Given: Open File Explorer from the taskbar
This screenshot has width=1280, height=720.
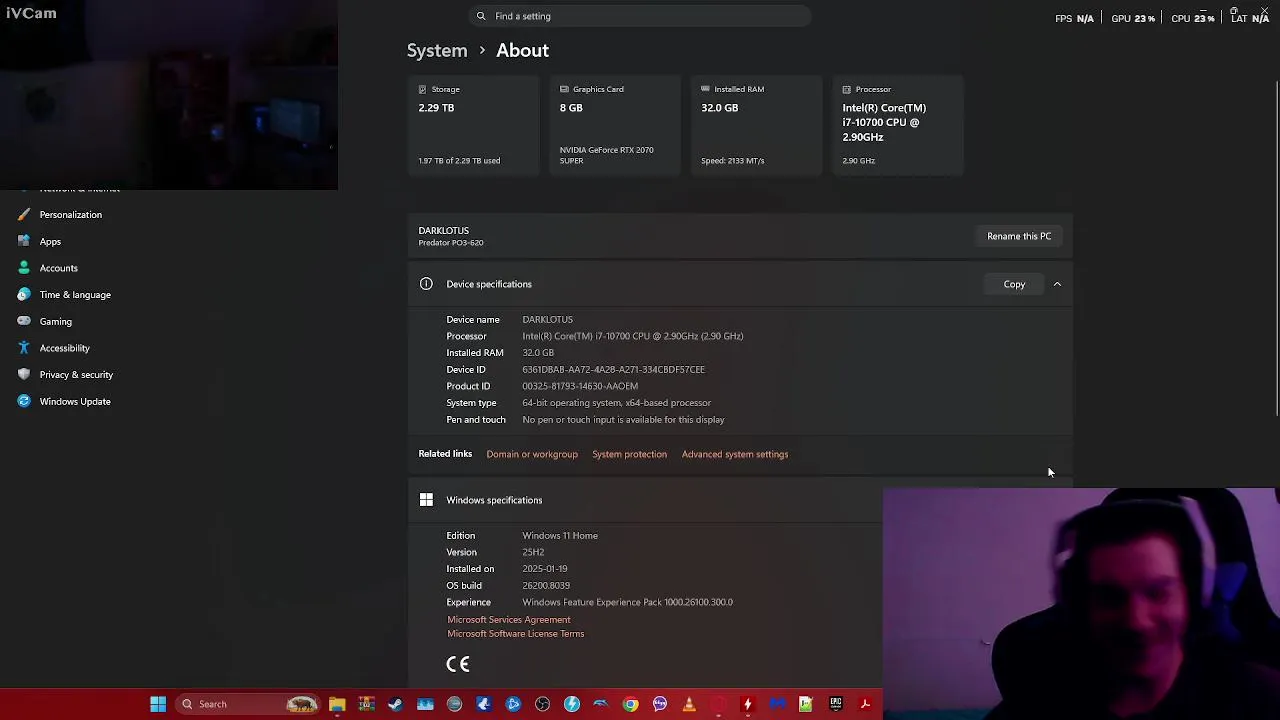Looking at the screenshot, I should coord(337,704).
